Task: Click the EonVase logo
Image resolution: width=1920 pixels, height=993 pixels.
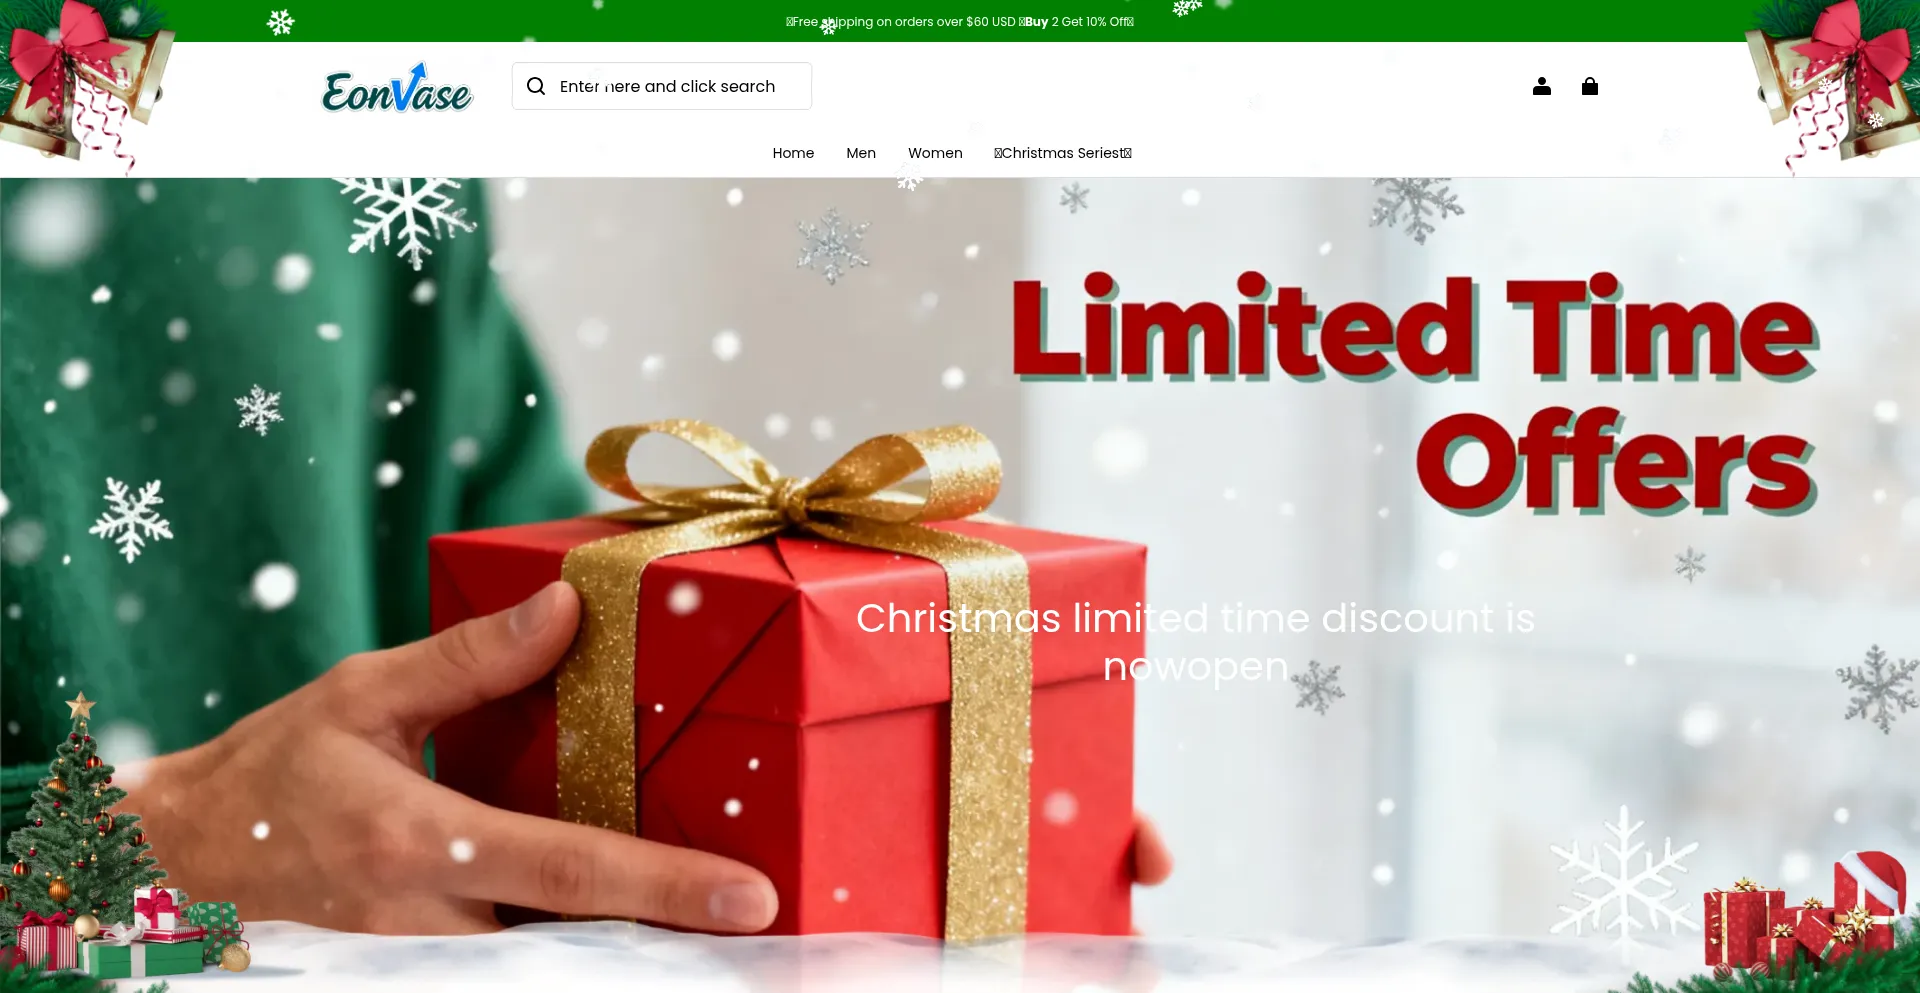Action: pyautogui.click(x=397, y=88)
